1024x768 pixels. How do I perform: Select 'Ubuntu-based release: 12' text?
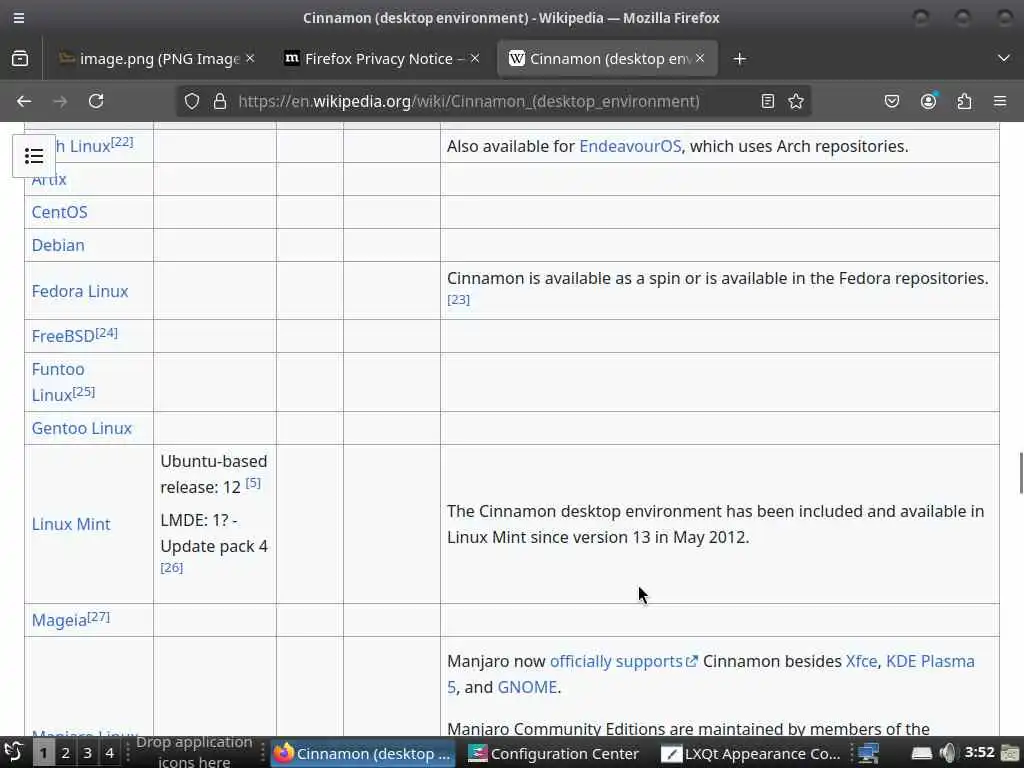pyautogui.click(x=214, y=474)
